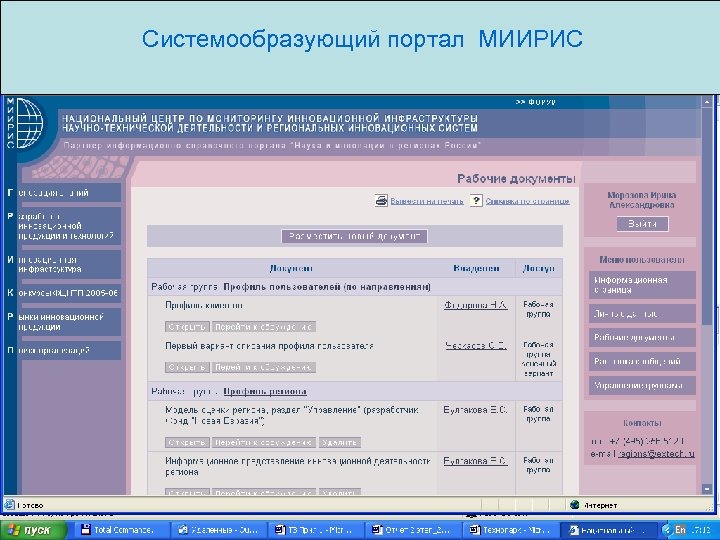
Task: Click the En language indicator in tray
Action: click(x=680, y=530)
